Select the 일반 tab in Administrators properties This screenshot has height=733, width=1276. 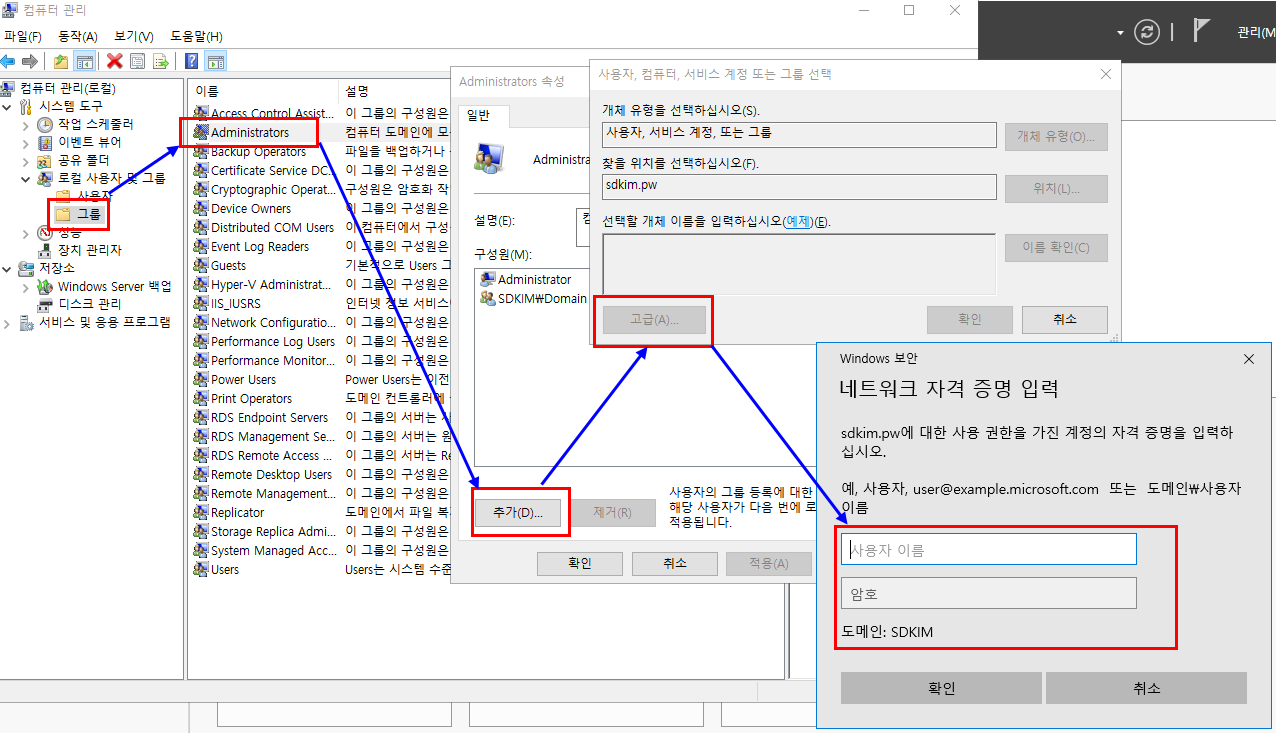pyautogui.click(x=479, y=116)
